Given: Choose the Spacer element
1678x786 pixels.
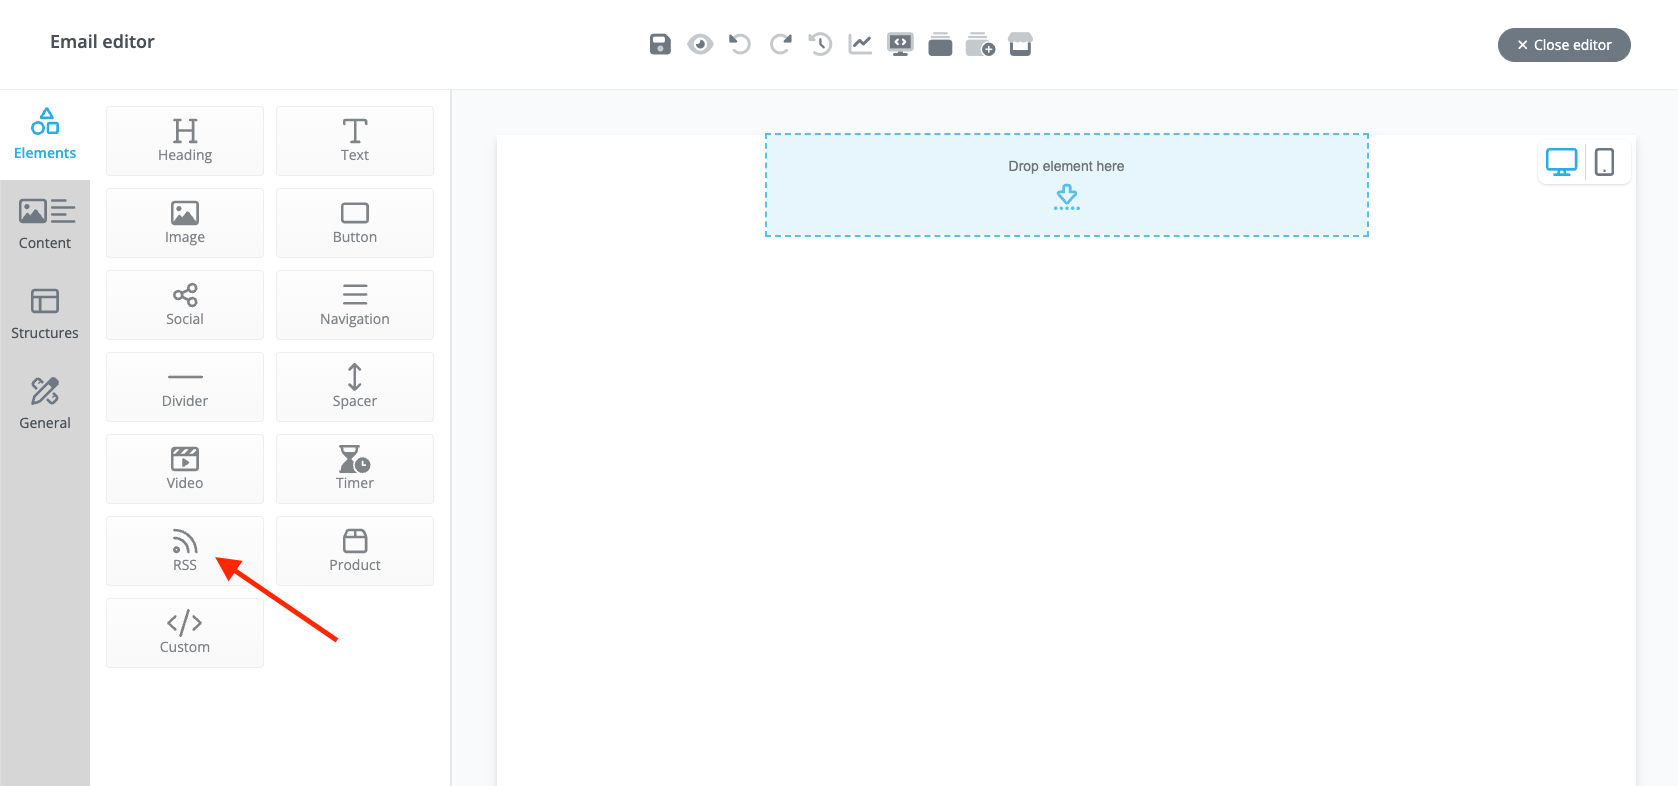Looking at the screenshot, I should pyautogui.click(x=355, y=387).
